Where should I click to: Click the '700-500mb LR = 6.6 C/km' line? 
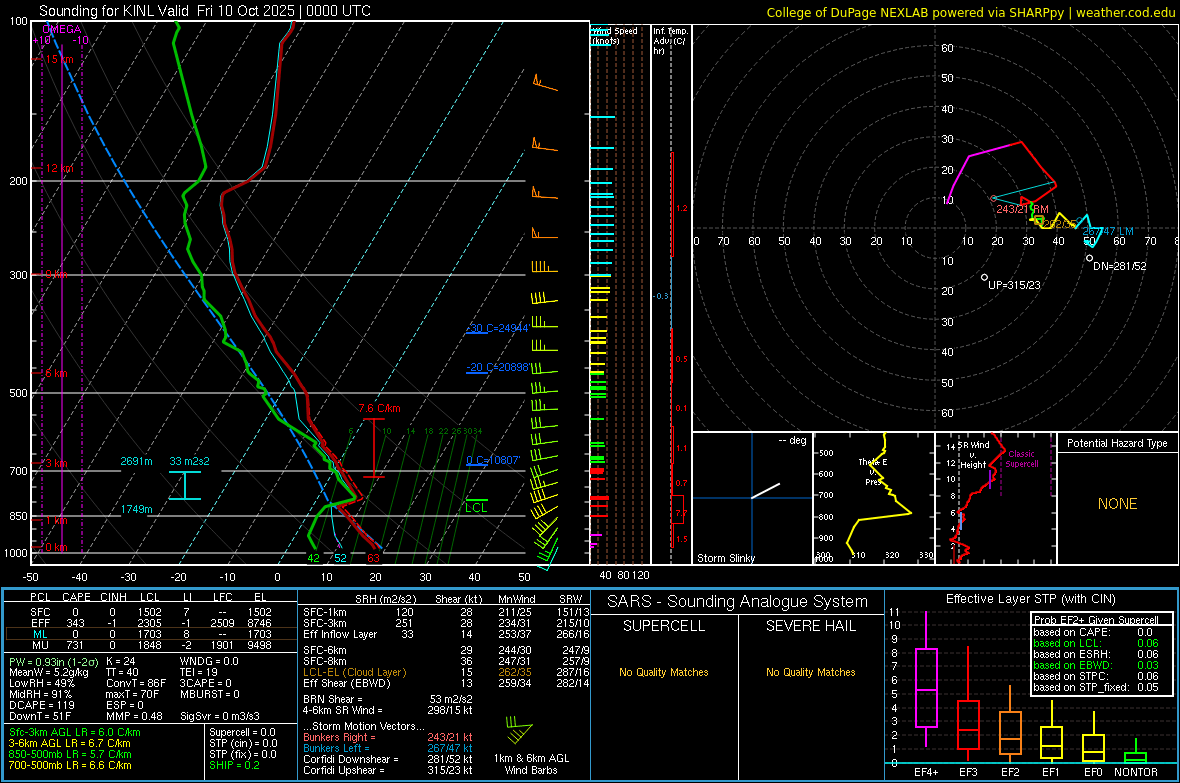pos(70,765)
